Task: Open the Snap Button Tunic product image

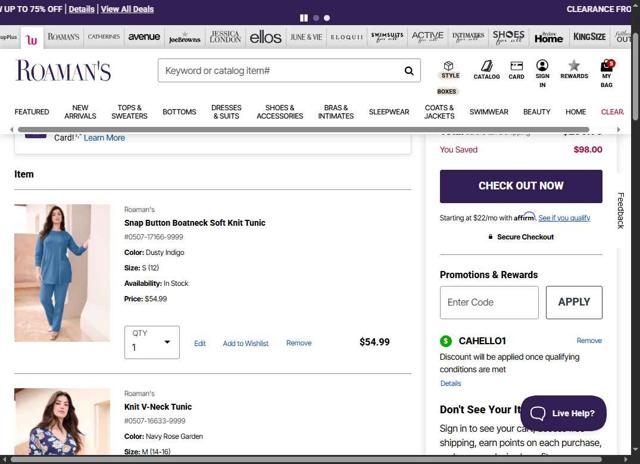Action: [62, 273]
